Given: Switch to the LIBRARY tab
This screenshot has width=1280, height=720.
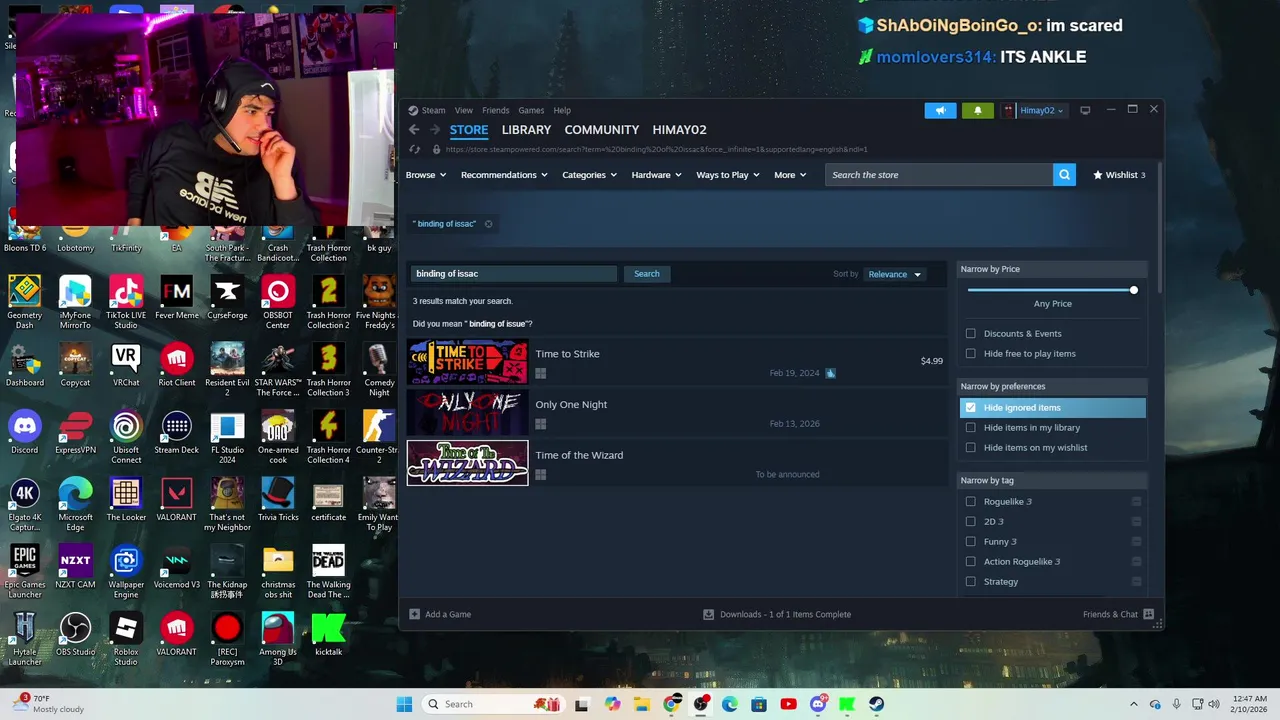Looking at the screenshot, I should (526, 130).
